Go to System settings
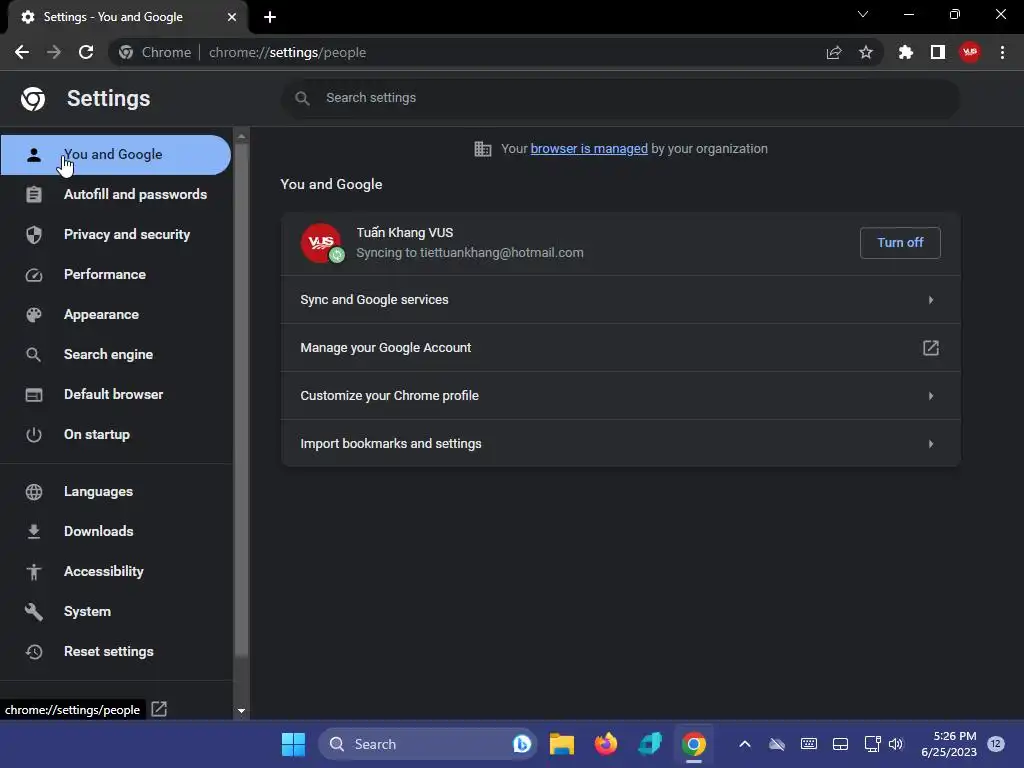This screenshot has height=768, width=1024. [x=116, y=612]
